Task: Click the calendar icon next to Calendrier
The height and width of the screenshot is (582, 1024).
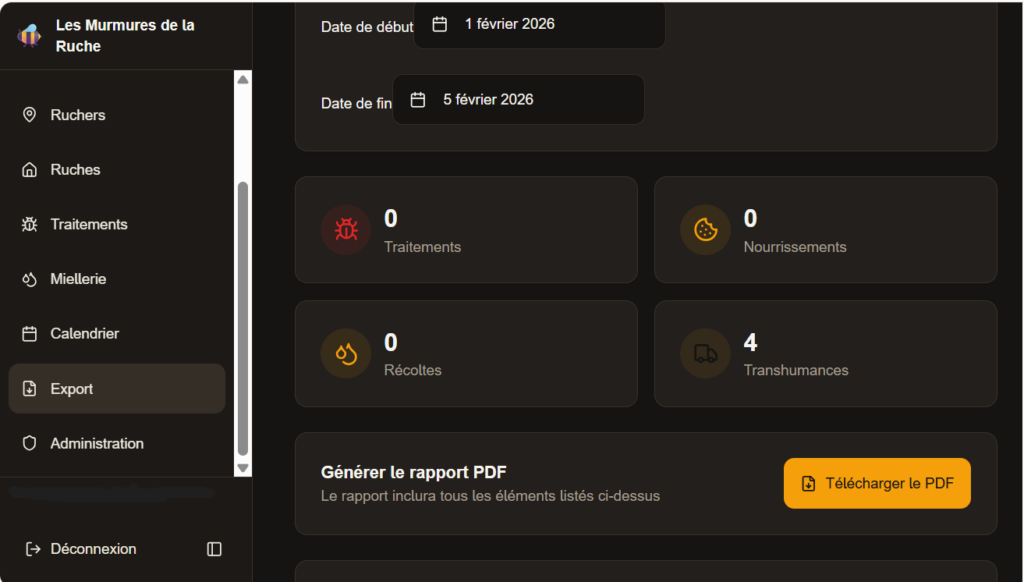Action: [x=30, y=333]
